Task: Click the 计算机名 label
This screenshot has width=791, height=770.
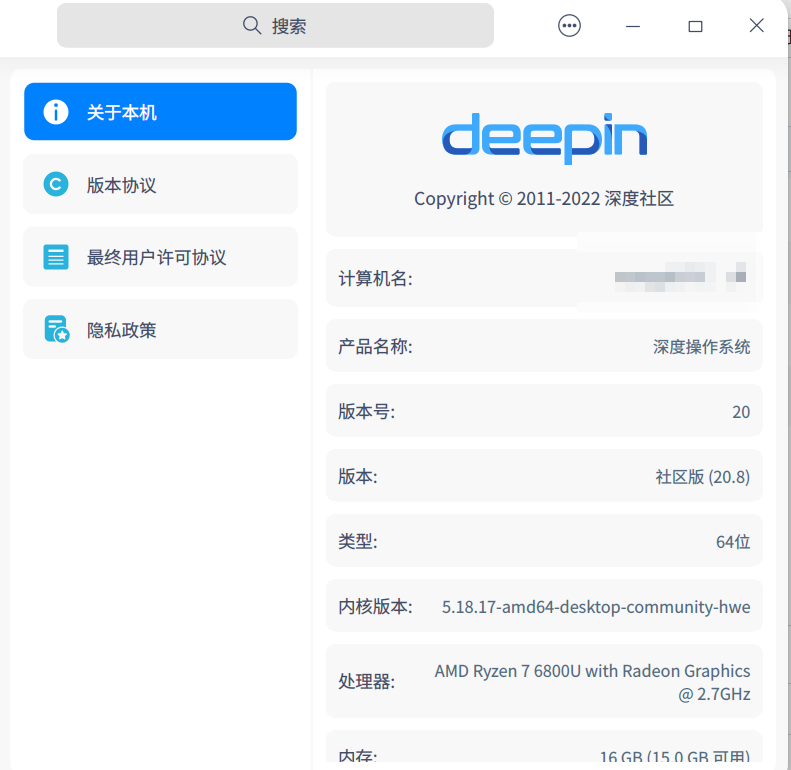Action: click(x=375, y=278)
